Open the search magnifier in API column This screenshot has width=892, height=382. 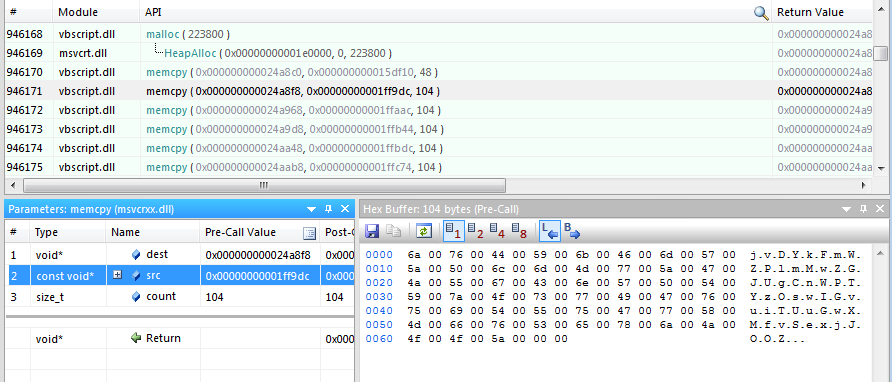click(x=761, y=13)
